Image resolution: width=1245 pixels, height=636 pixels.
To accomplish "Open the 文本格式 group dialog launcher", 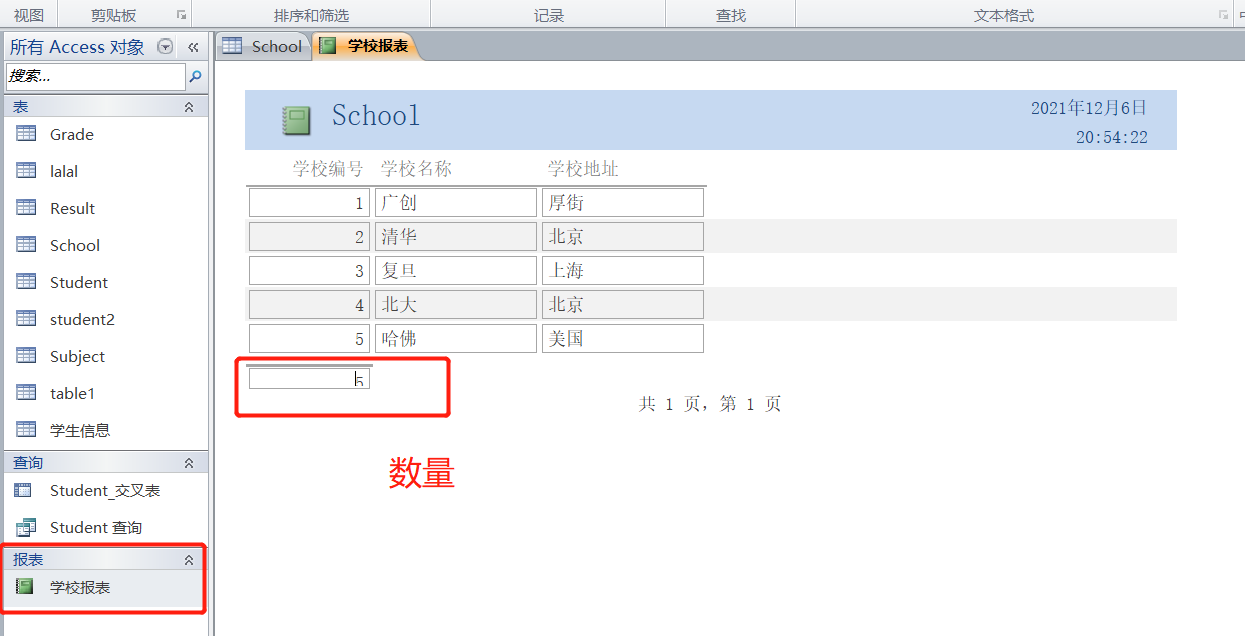I will point(1222,15).
